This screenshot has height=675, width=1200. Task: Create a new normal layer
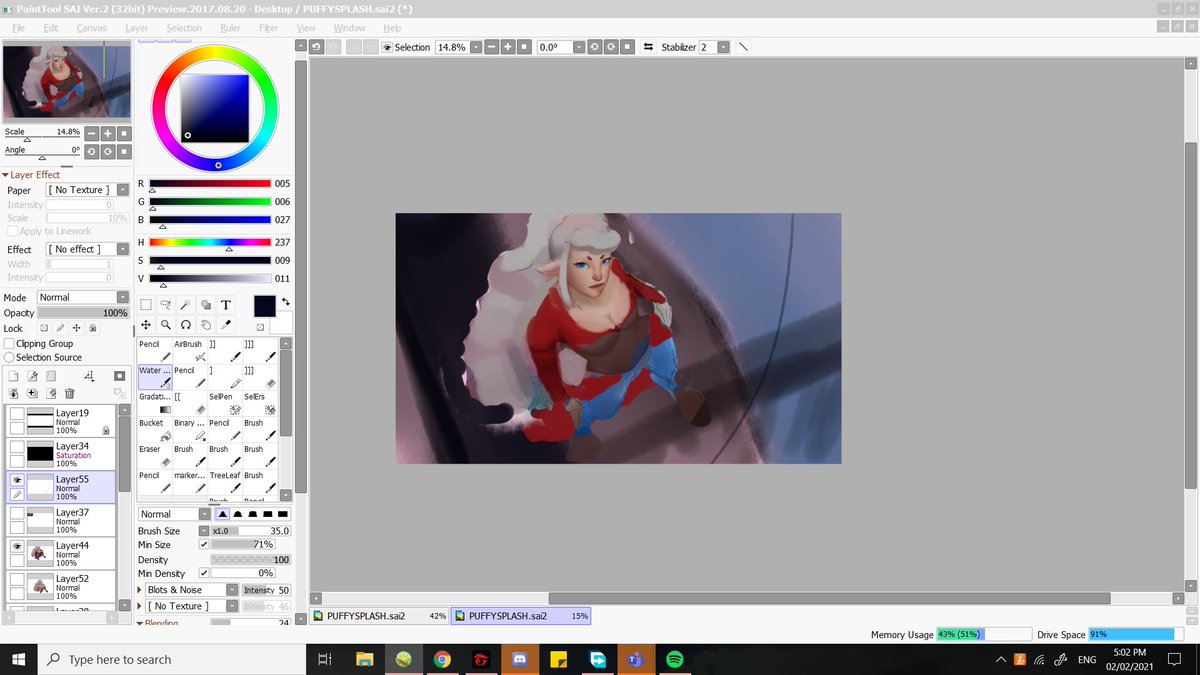[x=14, y=376]
